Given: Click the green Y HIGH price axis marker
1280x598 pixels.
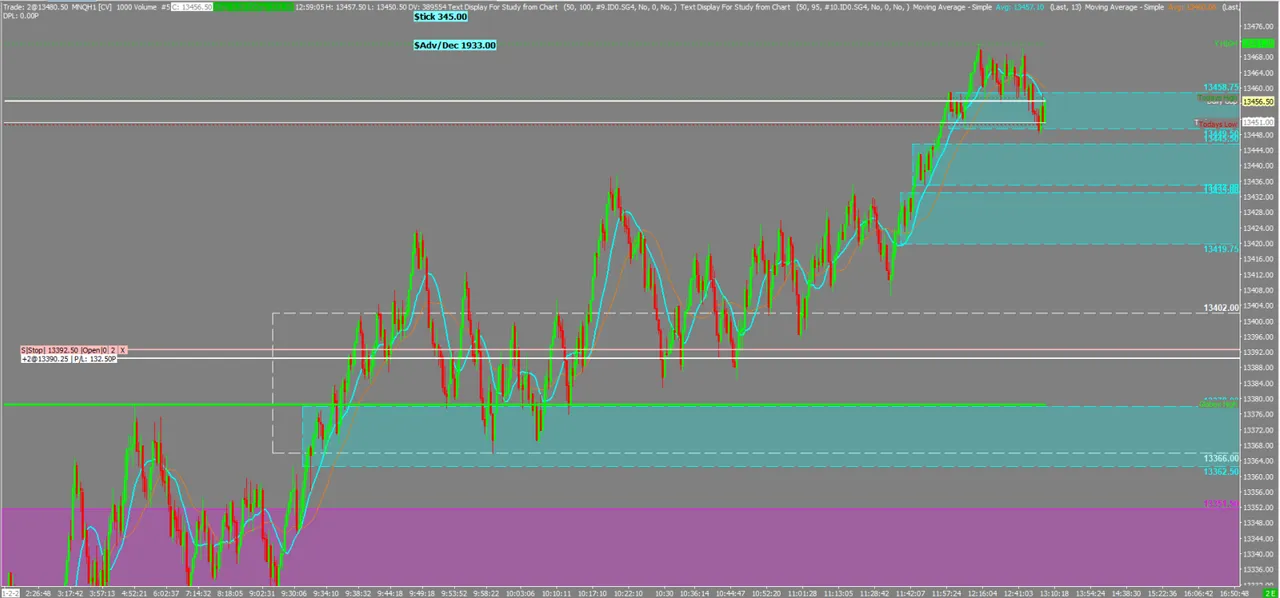Looking at the screenshot, I should (1258, 43).
